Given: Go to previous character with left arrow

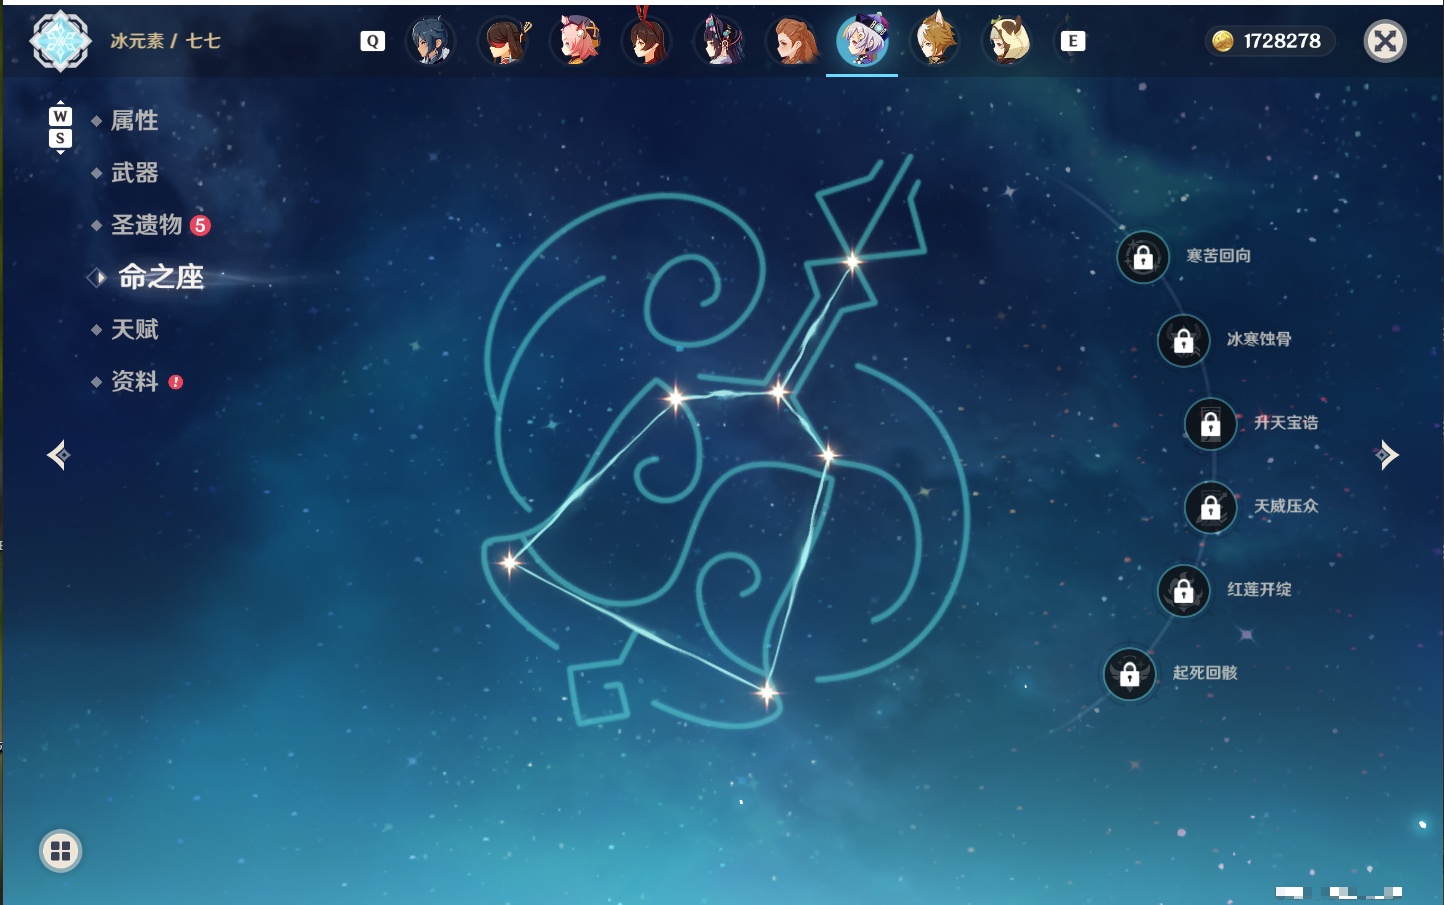Looking at the screenshot, I should coord(59,455).
